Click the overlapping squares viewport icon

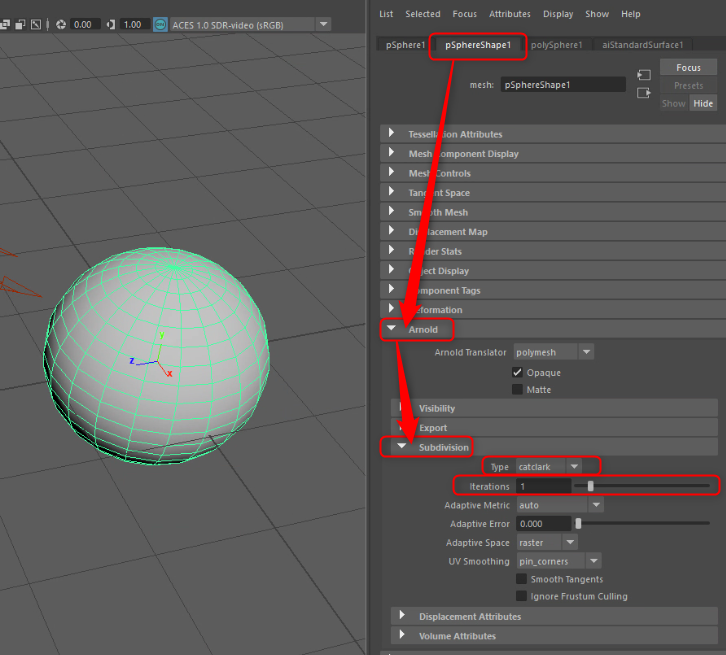click(x=20, y=25)
